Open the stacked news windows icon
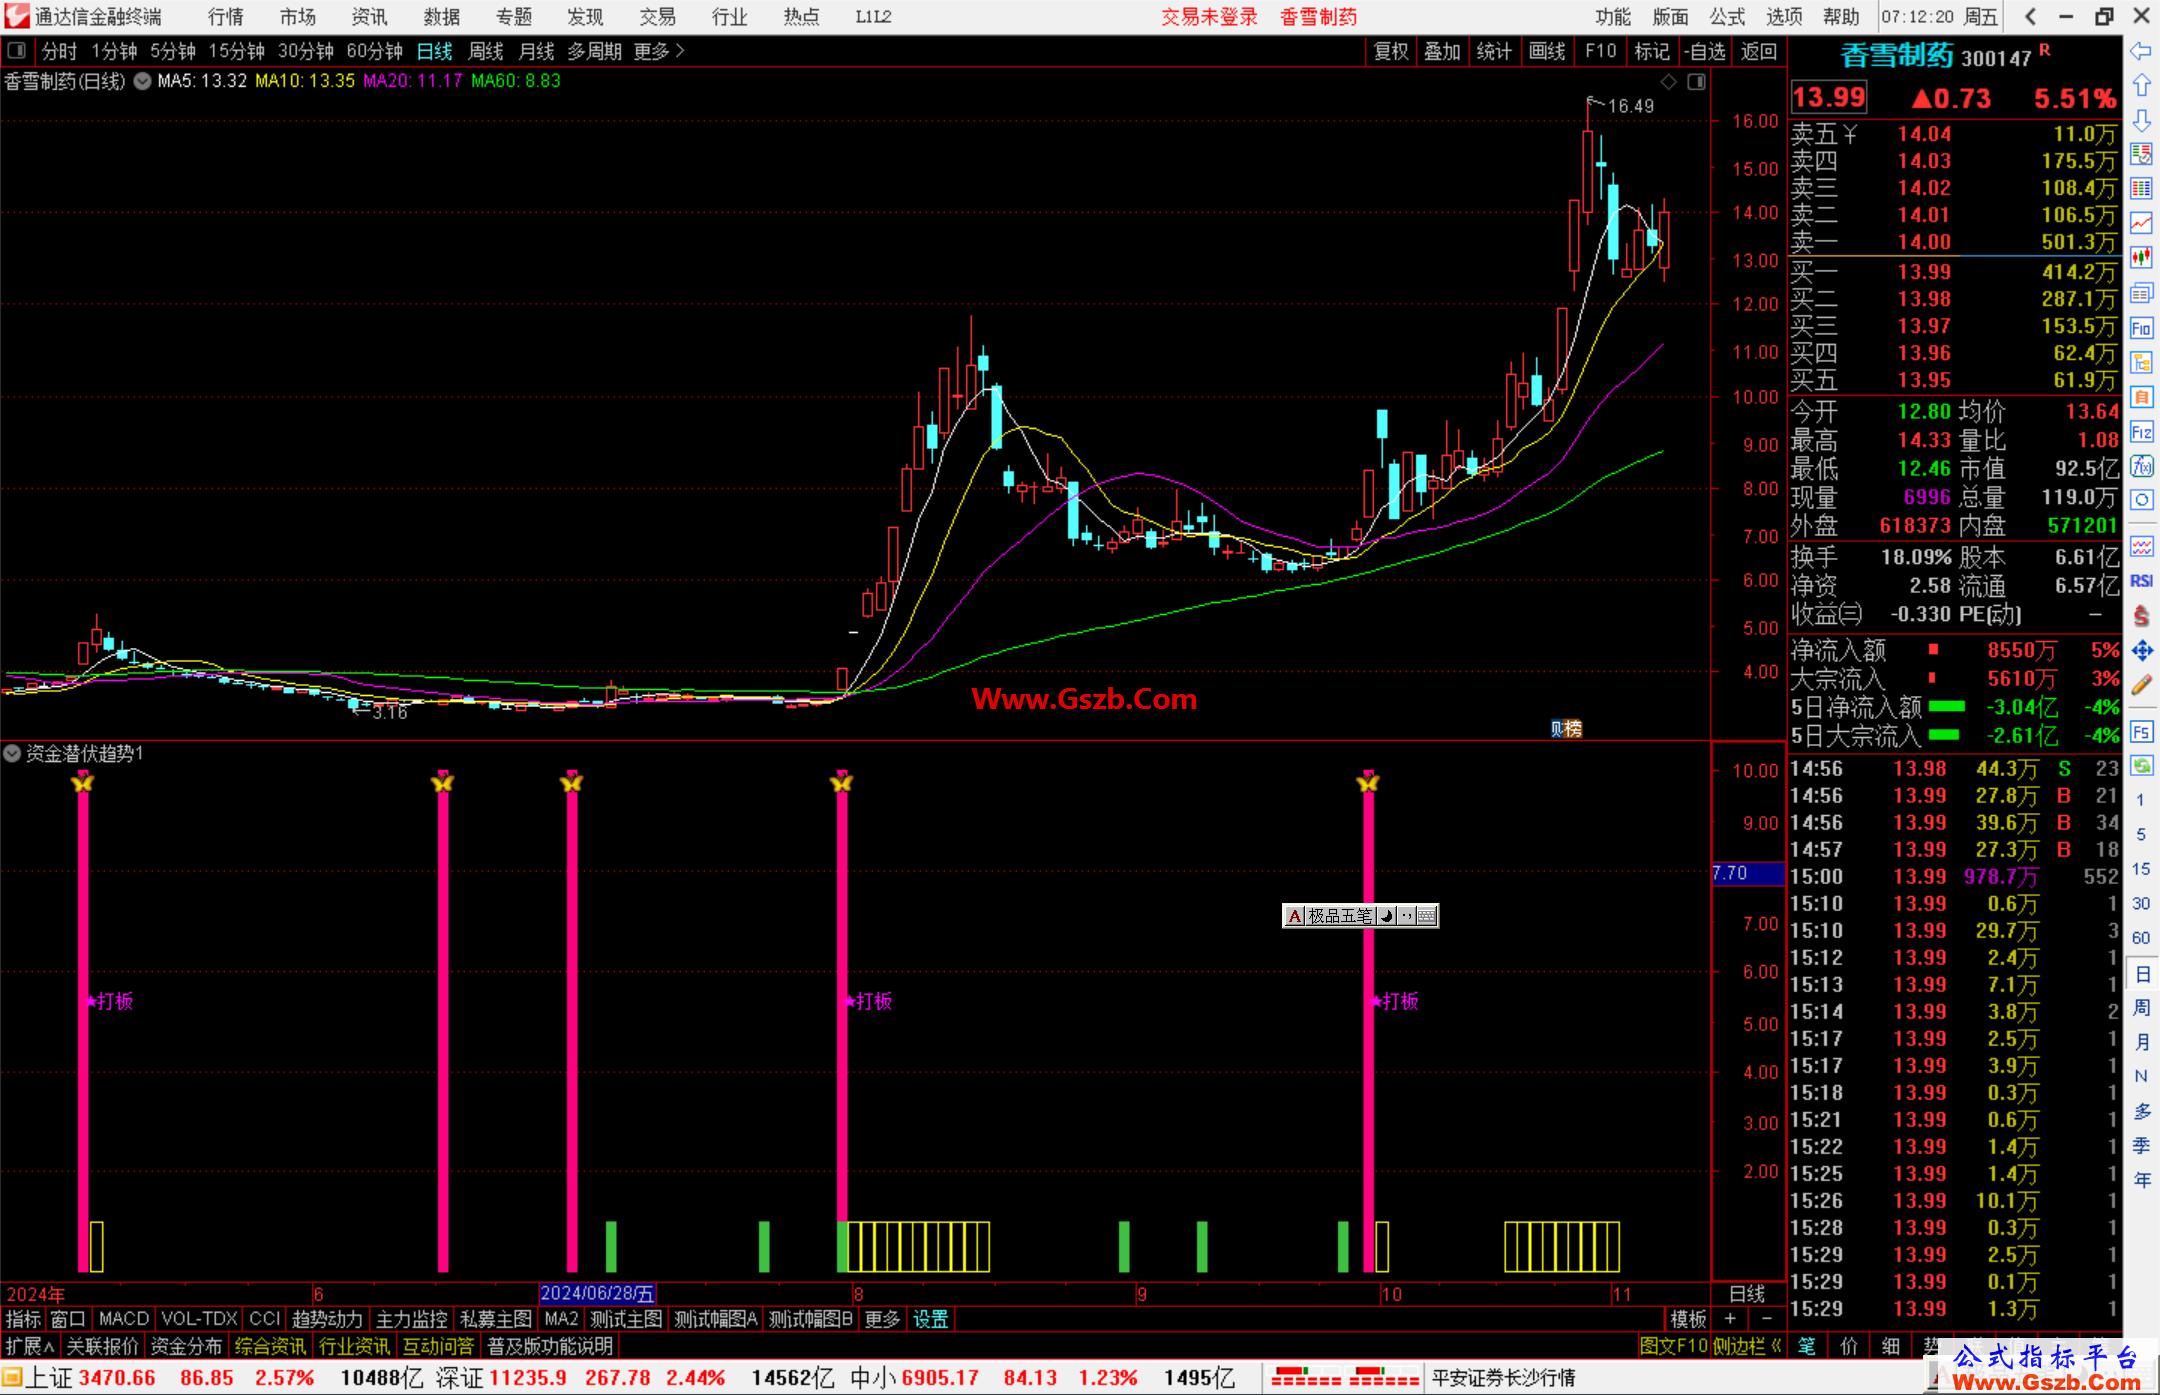The width and height of the screenshot is (2160, 1395). click(2141, 293)
